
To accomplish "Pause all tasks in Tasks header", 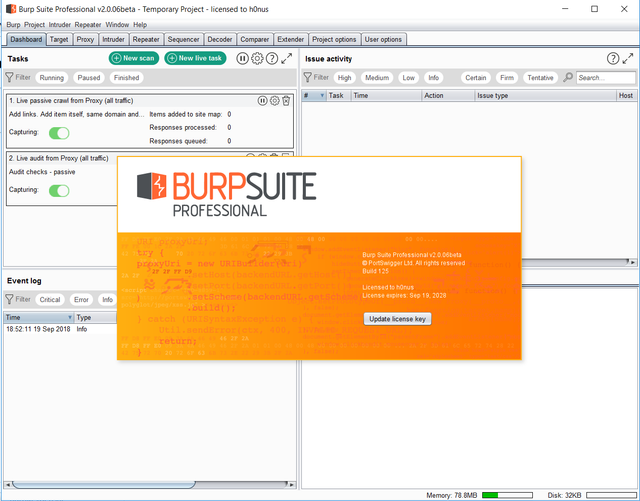I will coord(242,58).
